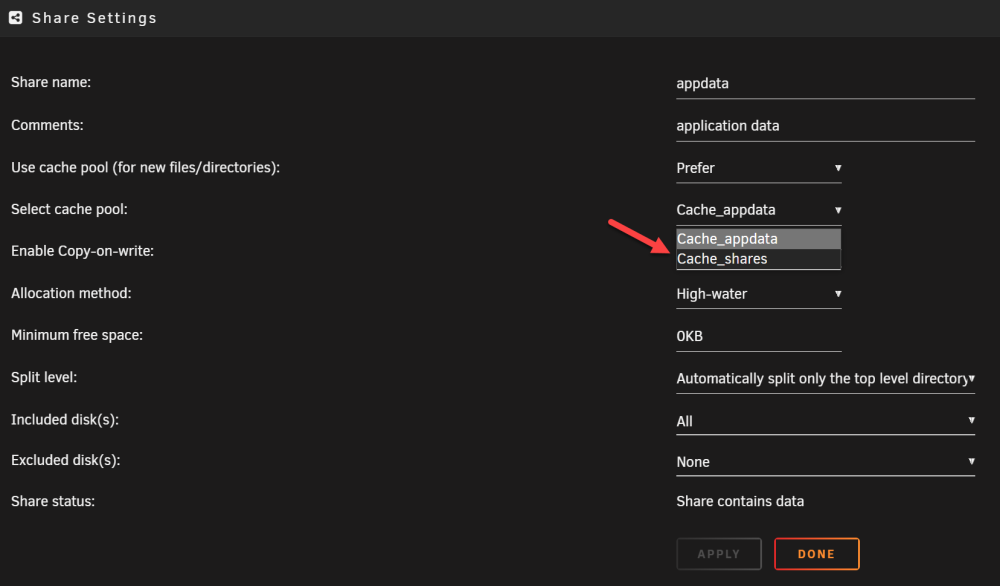Open the Select cache pool dropdown
Viewport: 1000px width, 586px height.
(x=758, y=210)
